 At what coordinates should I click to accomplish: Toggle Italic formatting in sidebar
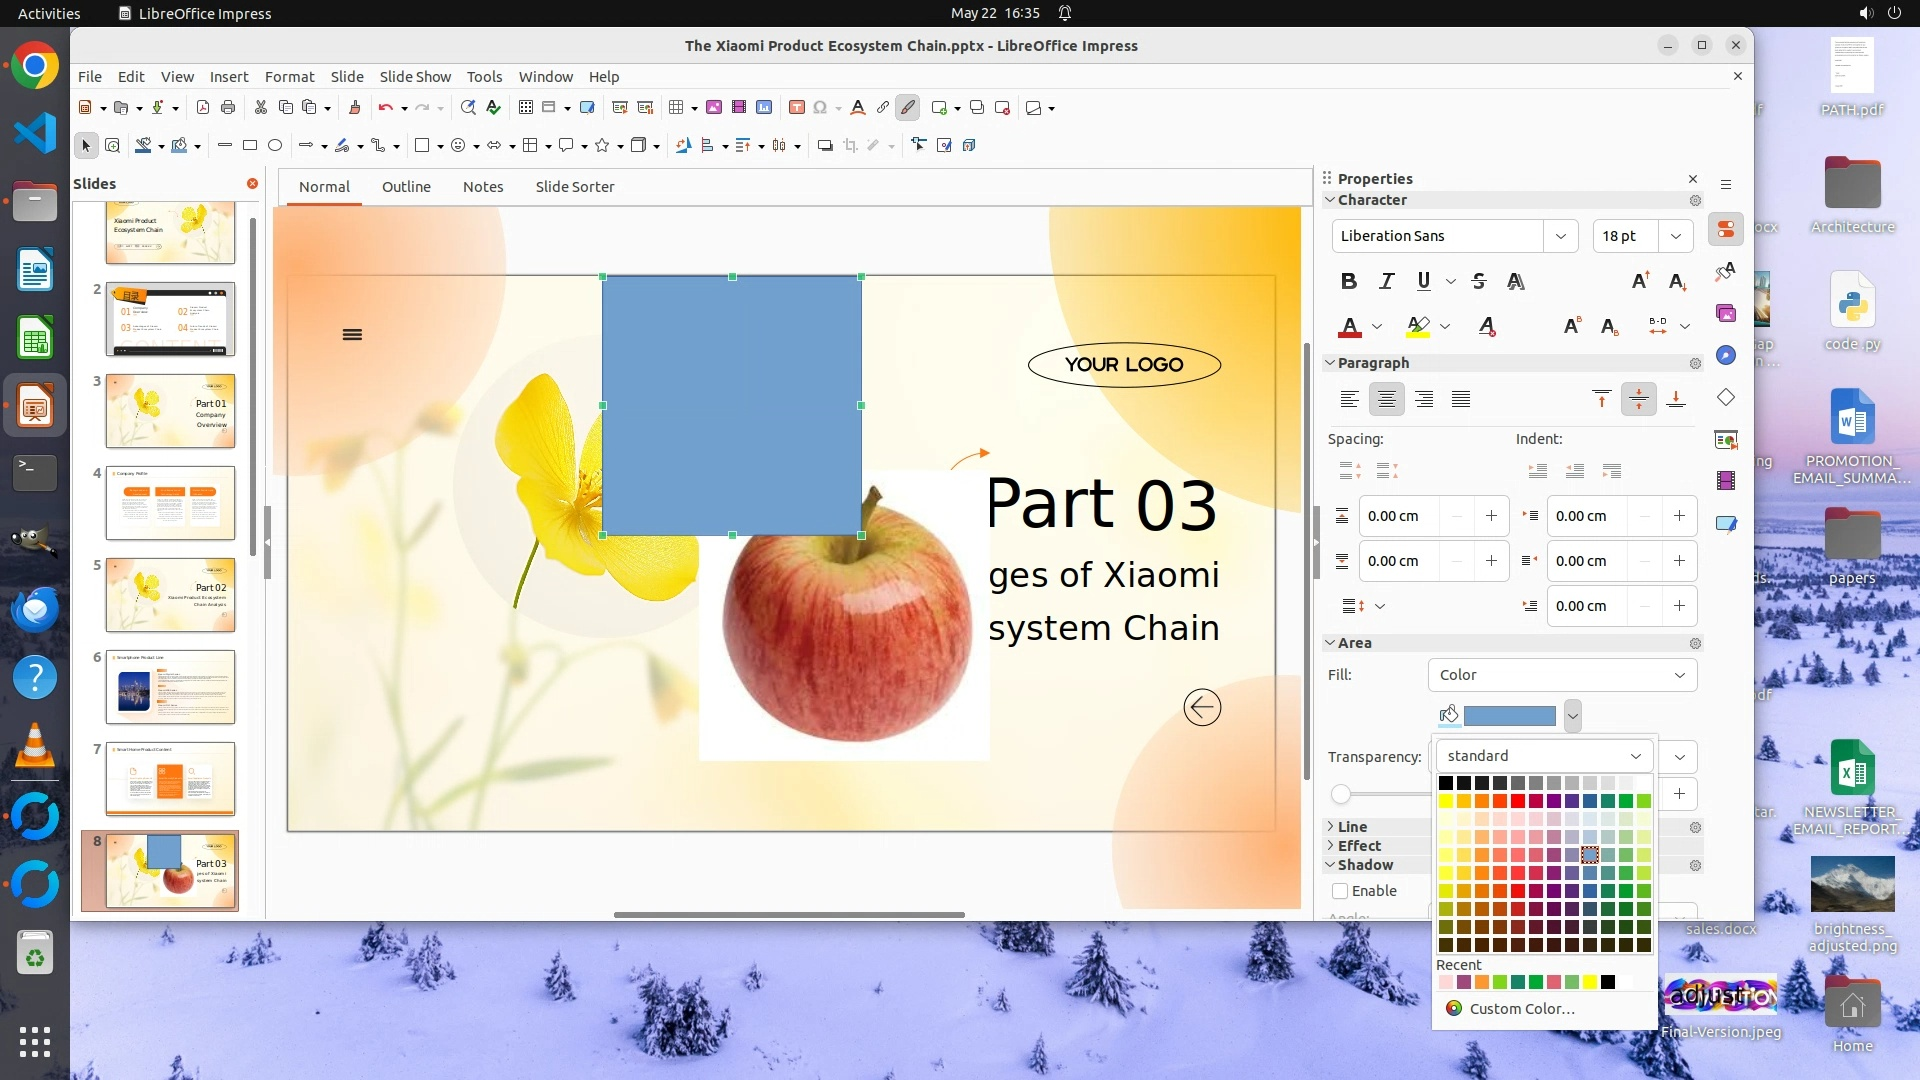(x=1386, y=282)
